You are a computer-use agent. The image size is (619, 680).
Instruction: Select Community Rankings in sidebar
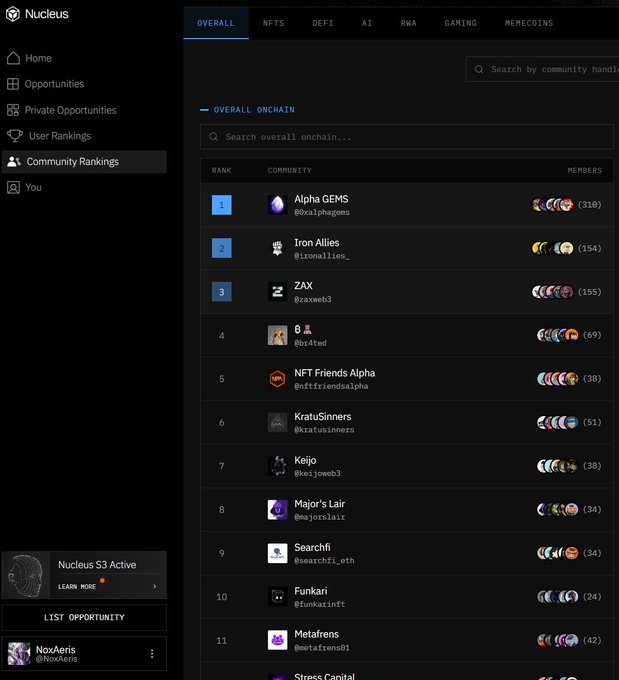(84, 162)
